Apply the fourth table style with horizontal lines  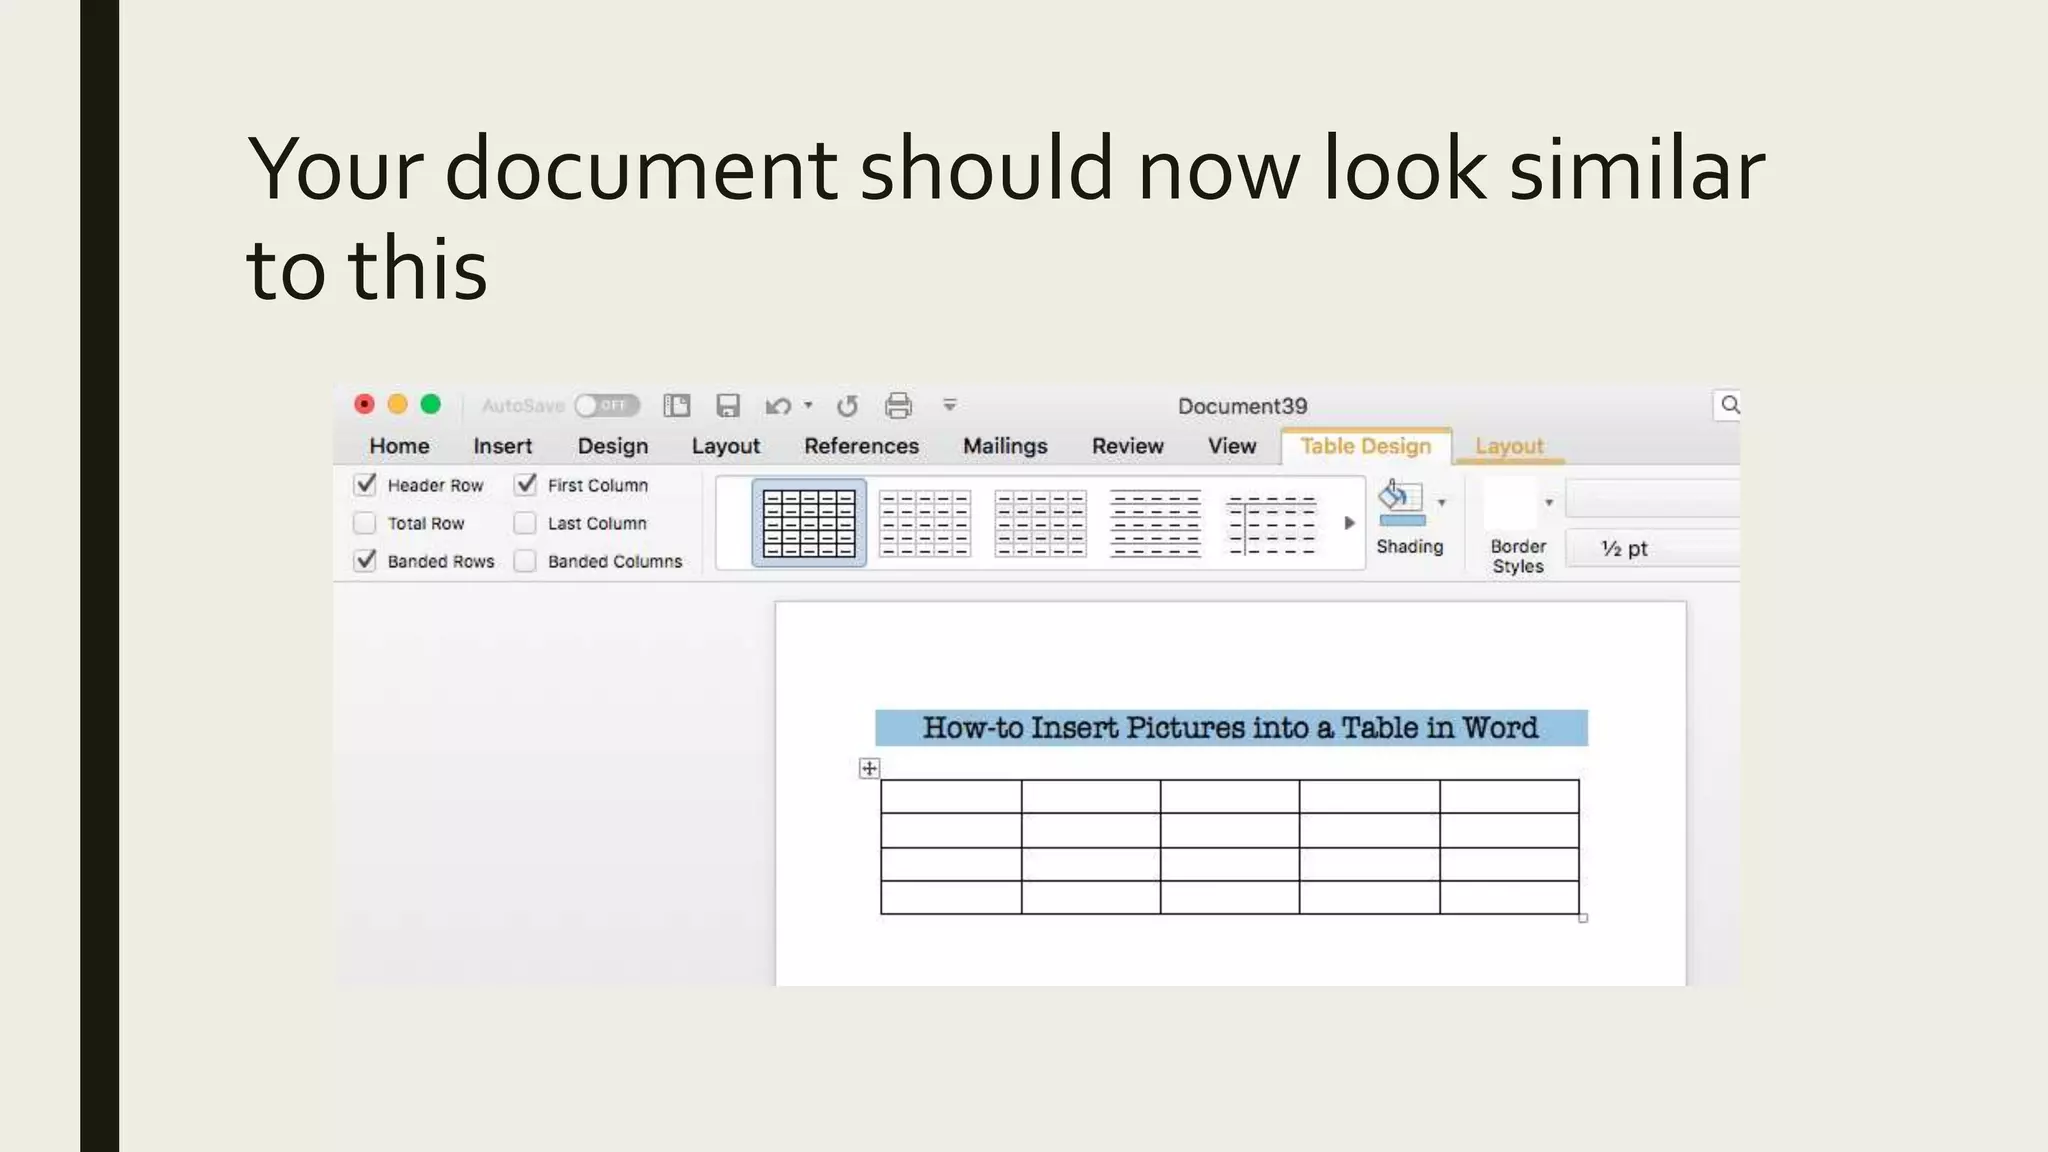coord(1156,523)
